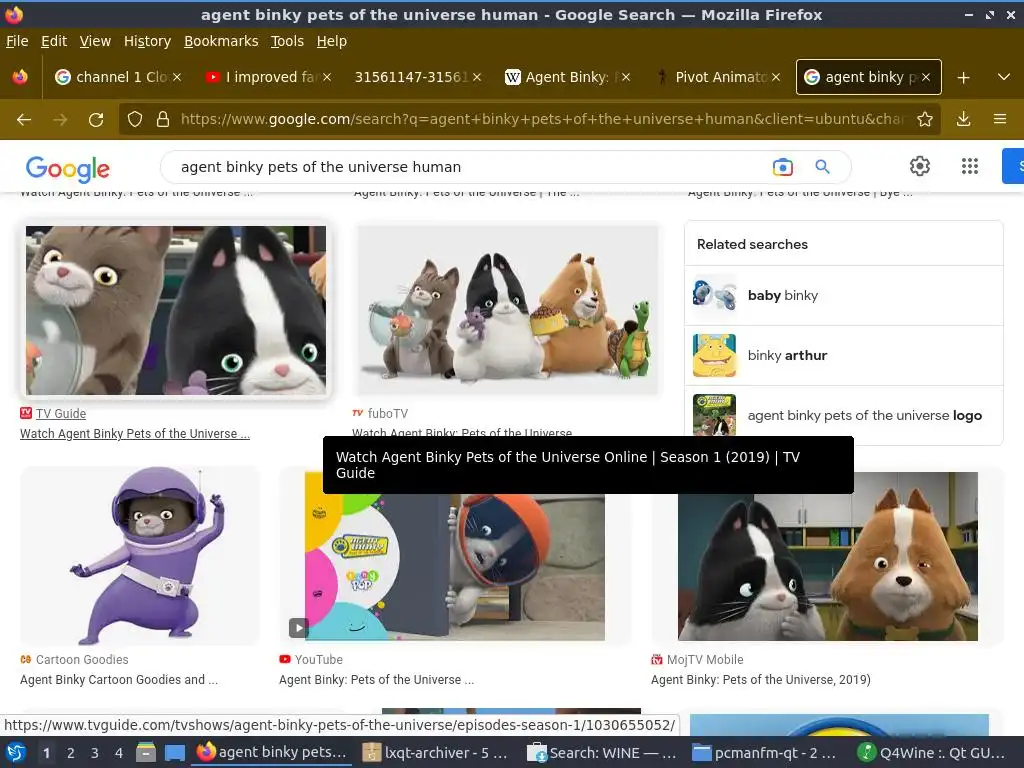The image size is (1024, 768).
Task: Open the Tools menu
Action: point(287,41)
